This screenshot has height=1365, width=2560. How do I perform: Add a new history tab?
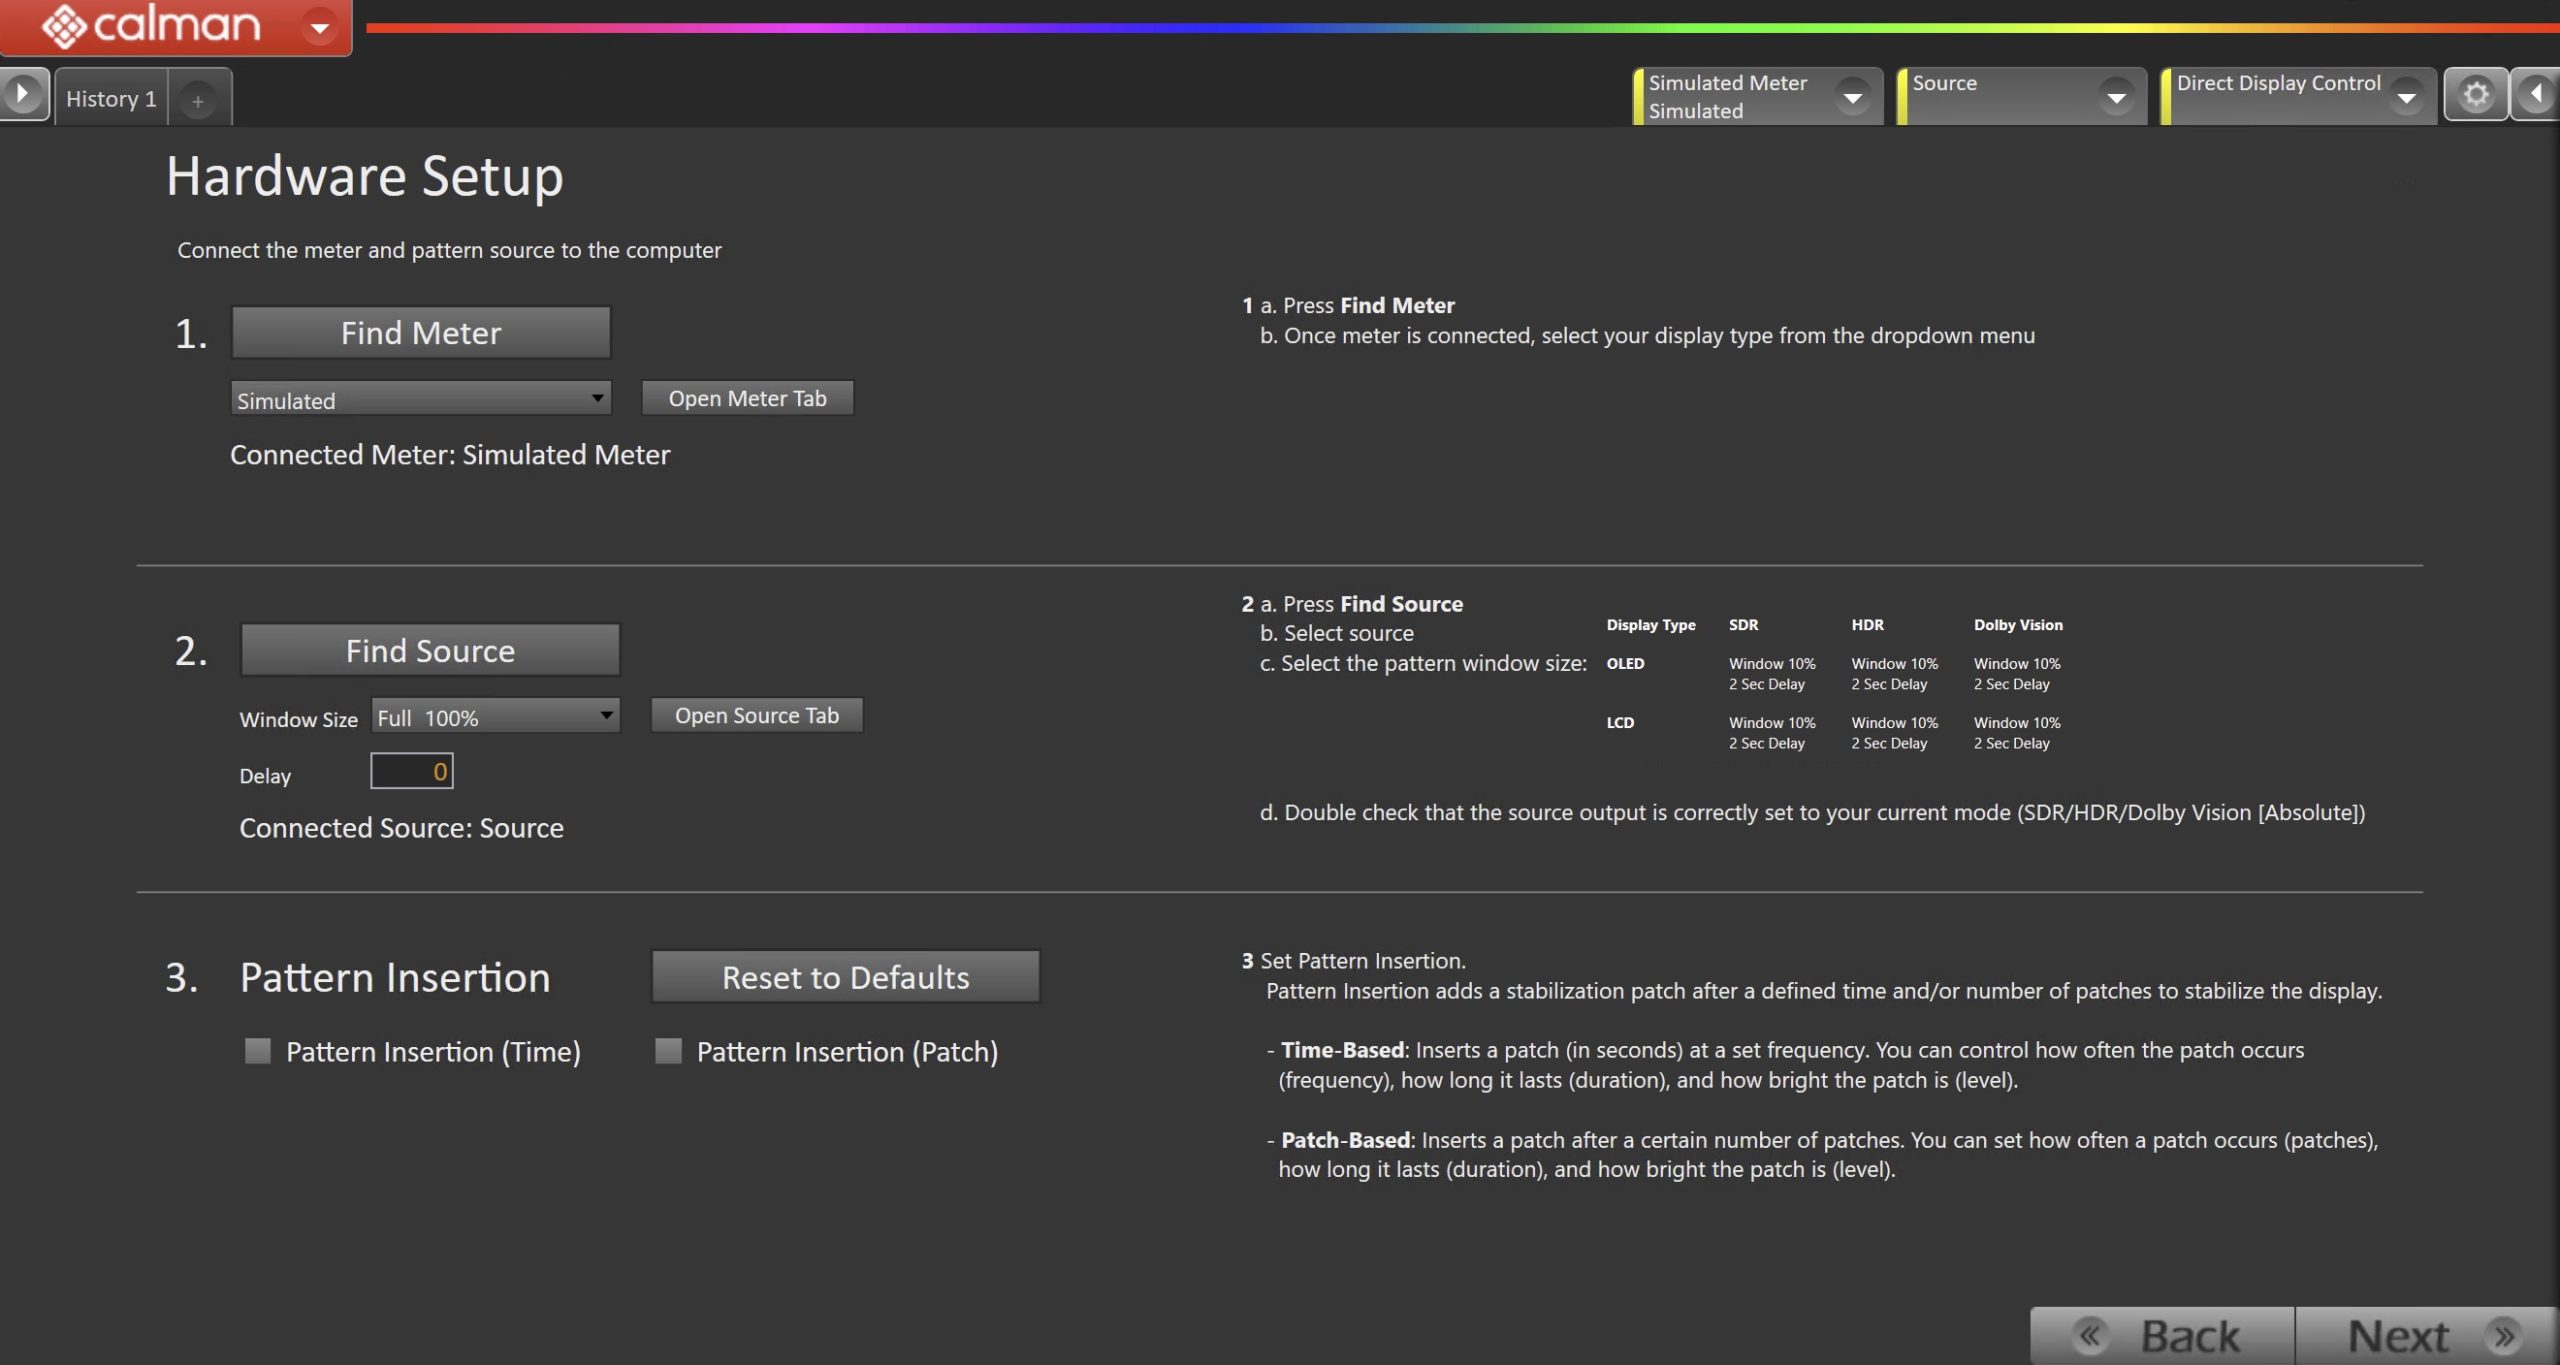(198, 100)
